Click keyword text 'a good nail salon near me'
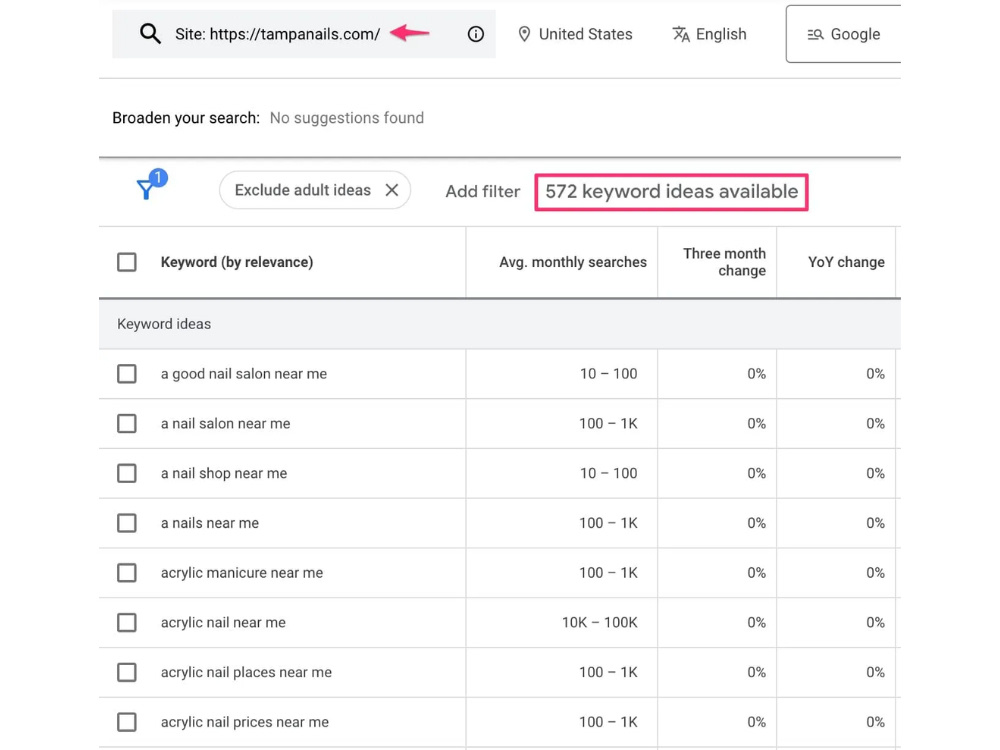Viewport: 1000px width, 750px height. 244,374
